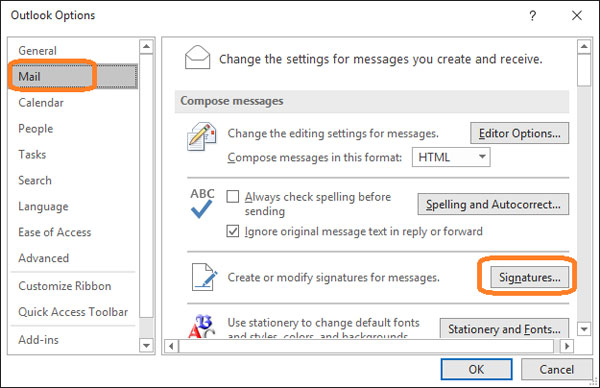This screenshot has width=600, height=388.
Task: Click the horizontal scroll left arrow
Action: 171,346
